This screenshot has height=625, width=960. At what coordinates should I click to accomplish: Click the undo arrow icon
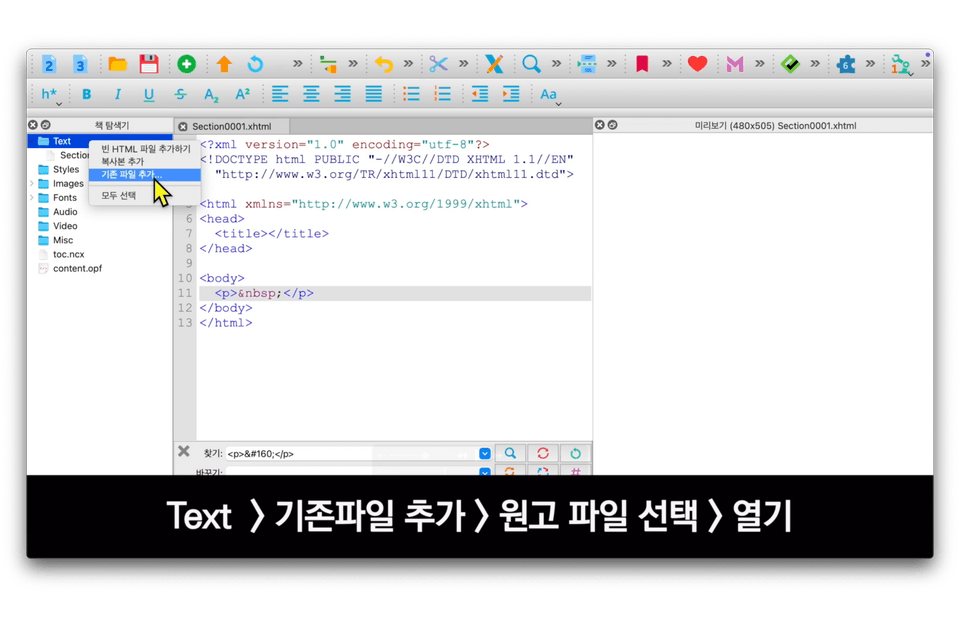[384, 64]
